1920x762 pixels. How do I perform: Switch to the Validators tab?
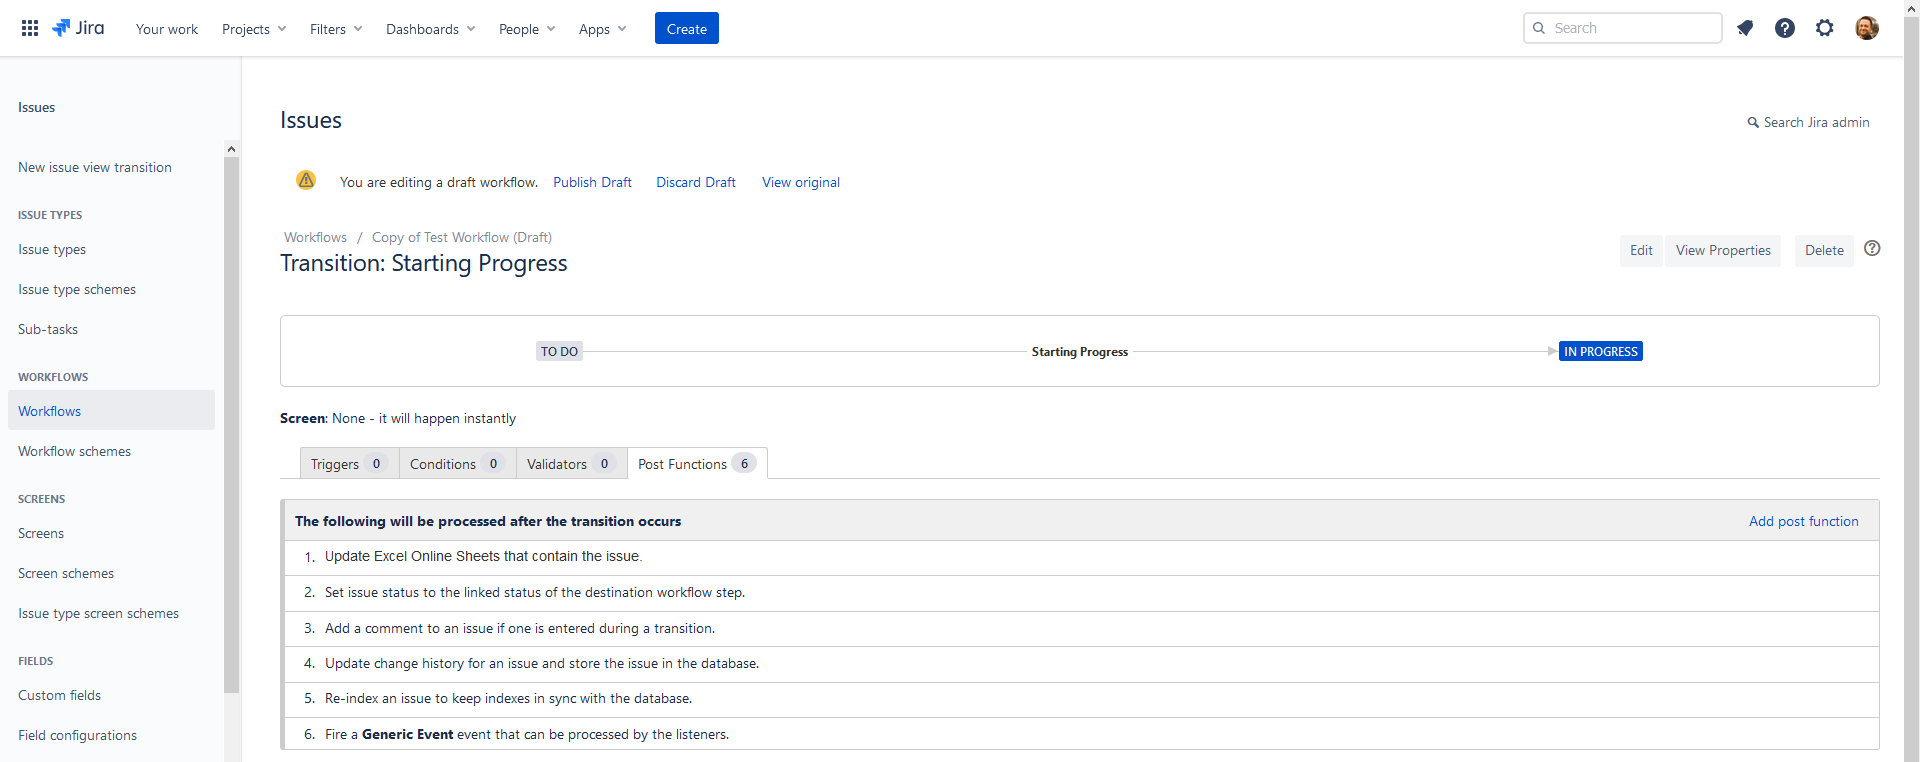pos(570,464)
